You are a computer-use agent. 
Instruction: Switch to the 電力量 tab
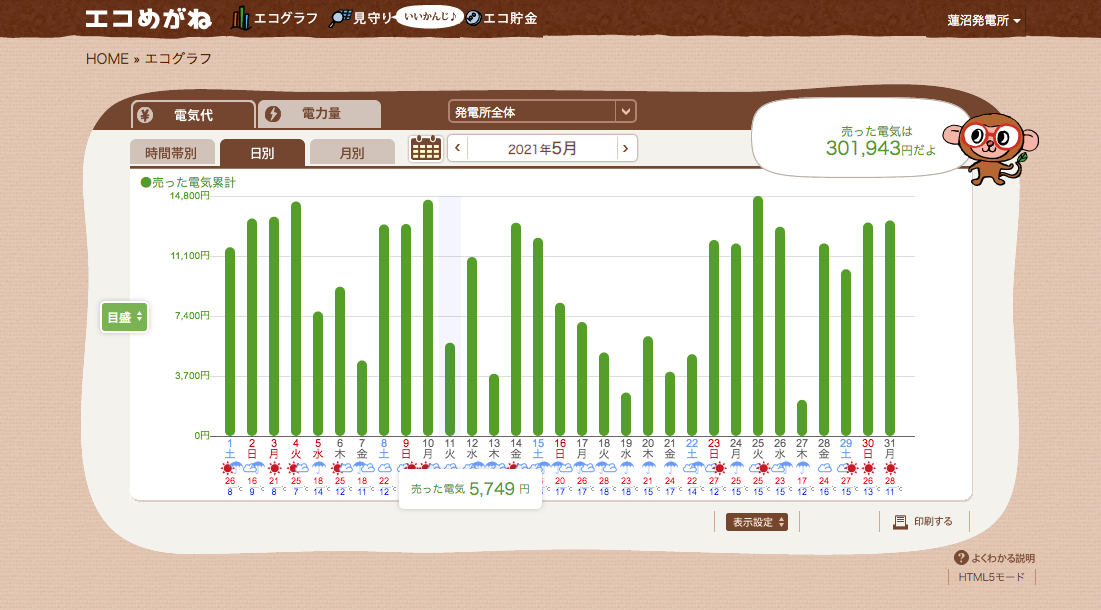(320, 115)
